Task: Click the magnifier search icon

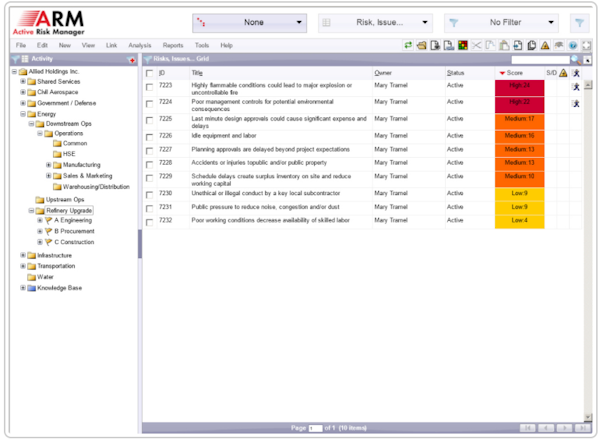Action: [x=574, y=60]
